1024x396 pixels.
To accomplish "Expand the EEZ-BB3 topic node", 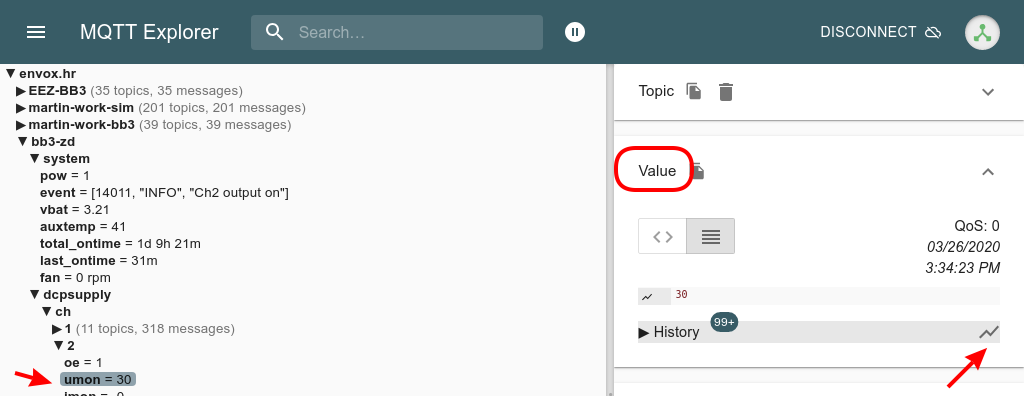I will (22, 90).
